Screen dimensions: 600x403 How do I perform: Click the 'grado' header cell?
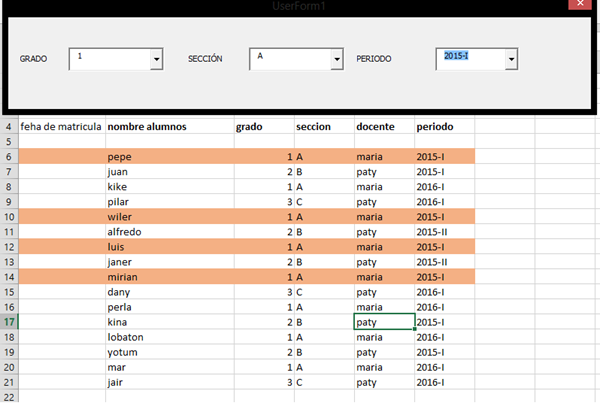click(263, 127)
